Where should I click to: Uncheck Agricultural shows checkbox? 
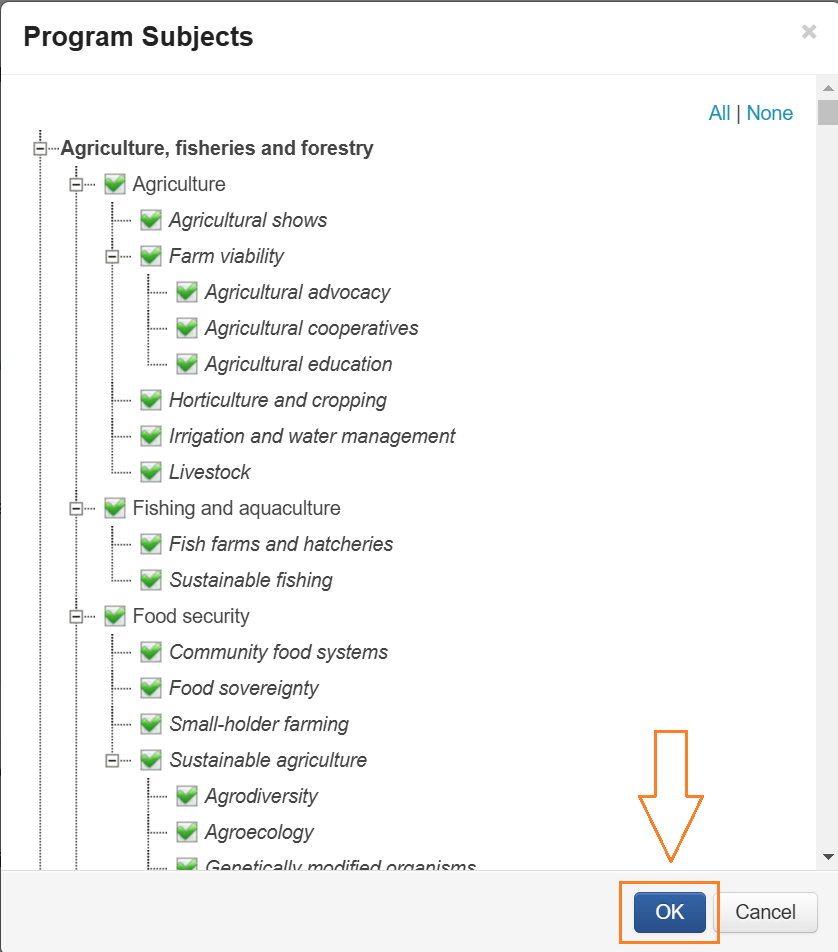151,220
